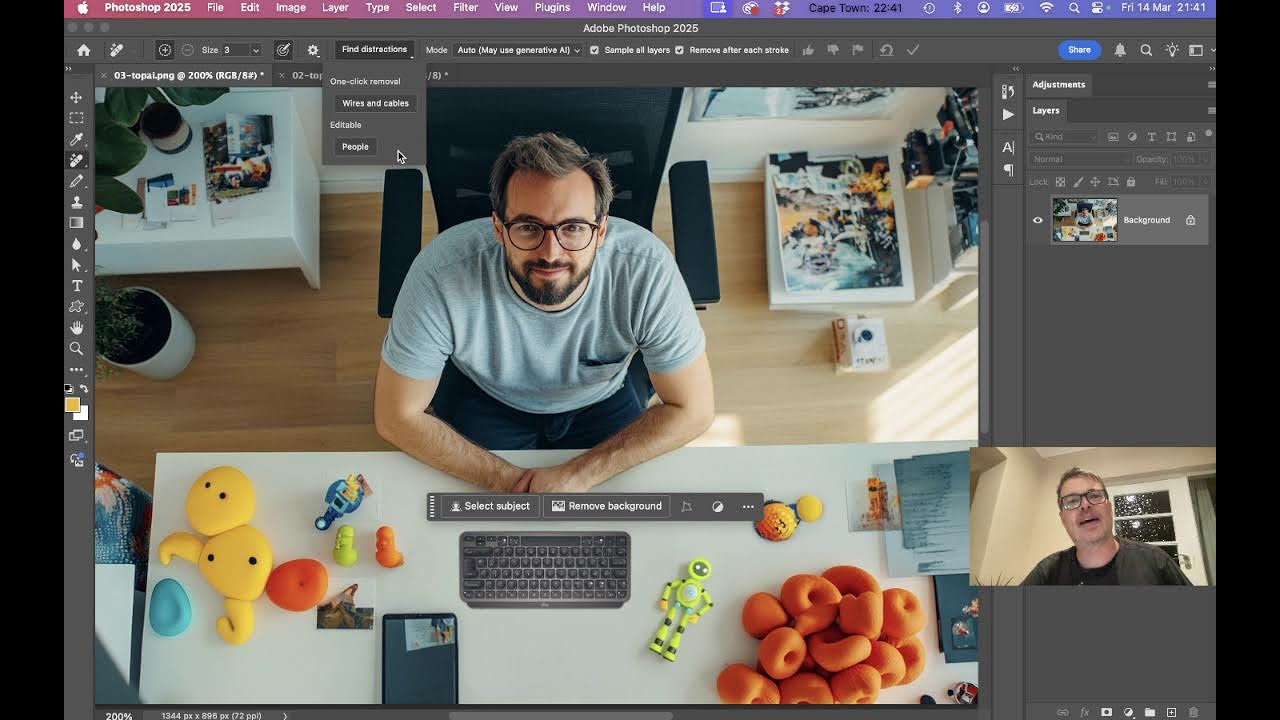Select the Remove healing tool in toolbox
This screenshot has width=1280, height=720.
tap(76, 160)
